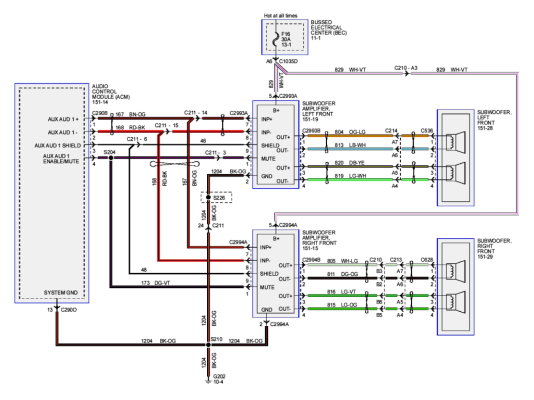Click the AUX AUD 1 SHIELD pin label
Viewport: 534px width, 400px height.
(58, 145)
